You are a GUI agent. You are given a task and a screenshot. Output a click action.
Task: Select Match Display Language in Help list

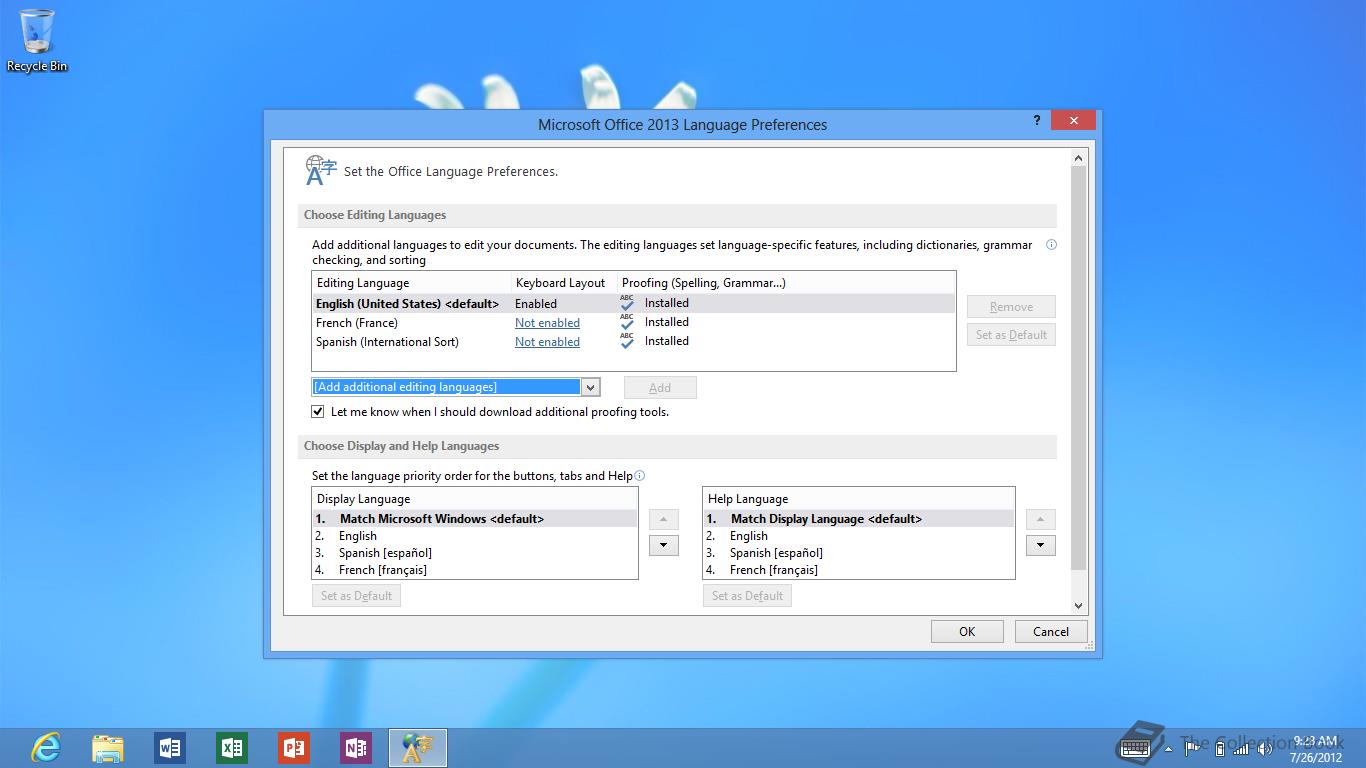coord(859,519)
